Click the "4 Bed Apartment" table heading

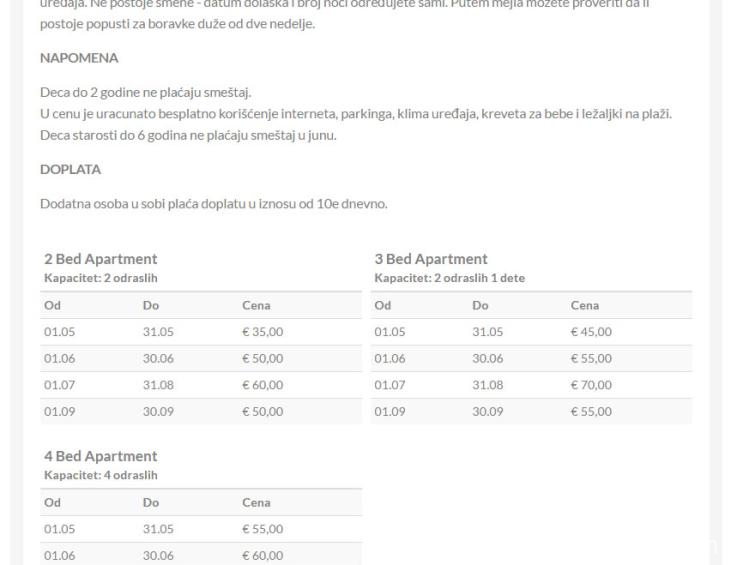100,457
